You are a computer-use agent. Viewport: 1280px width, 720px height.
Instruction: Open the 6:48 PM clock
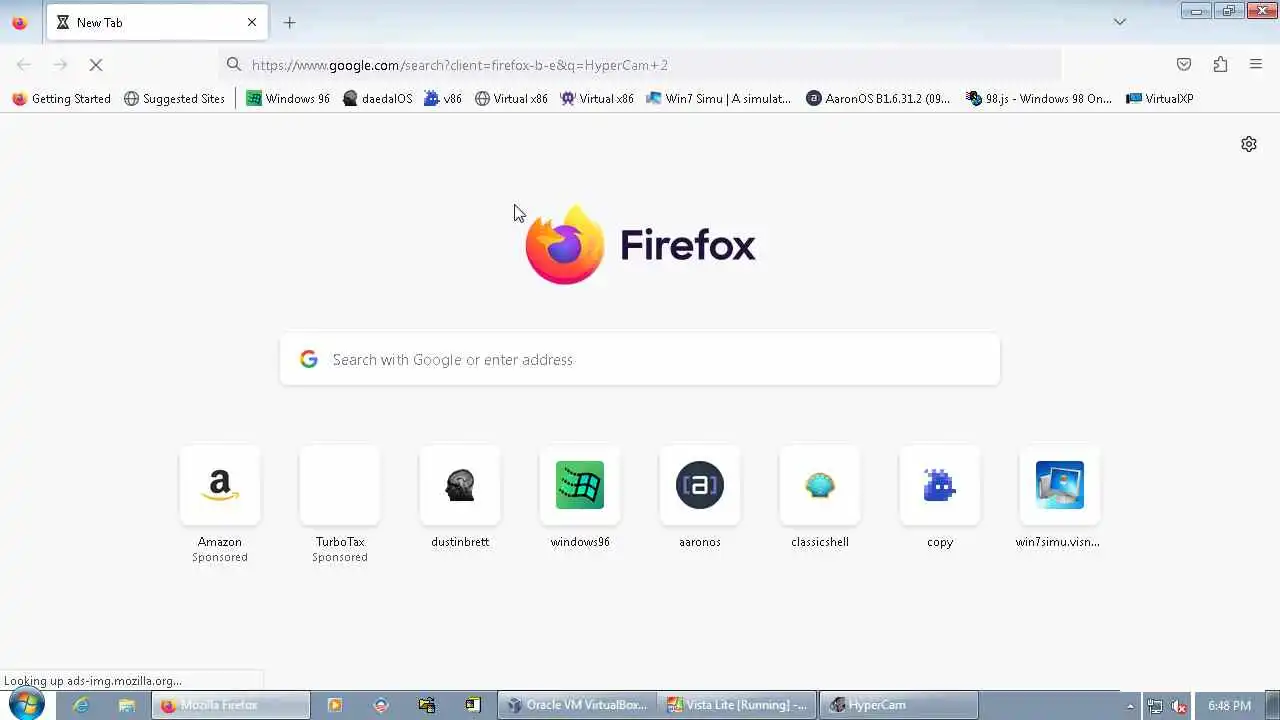pyautogui.click(x=1229, y=706)
